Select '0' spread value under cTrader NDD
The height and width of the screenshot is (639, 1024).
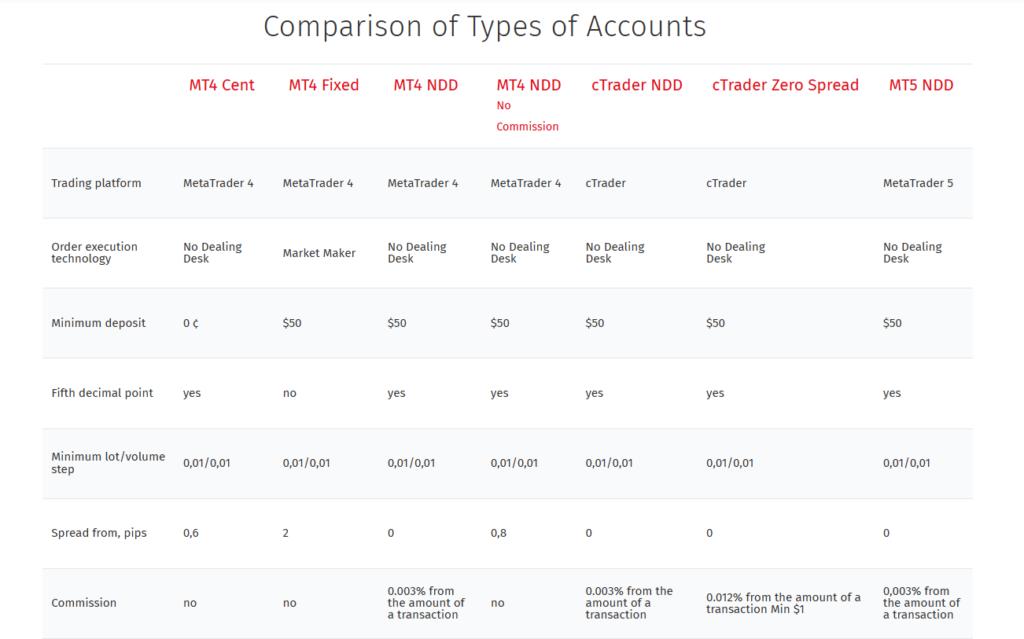pos(588,533)
